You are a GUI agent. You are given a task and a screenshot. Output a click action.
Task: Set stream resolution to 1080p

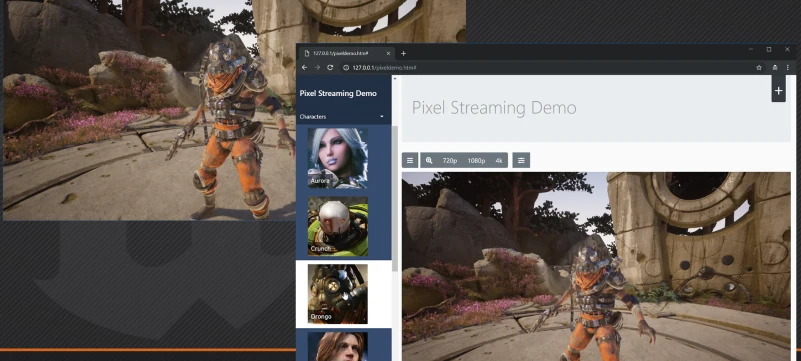(476, 160)
